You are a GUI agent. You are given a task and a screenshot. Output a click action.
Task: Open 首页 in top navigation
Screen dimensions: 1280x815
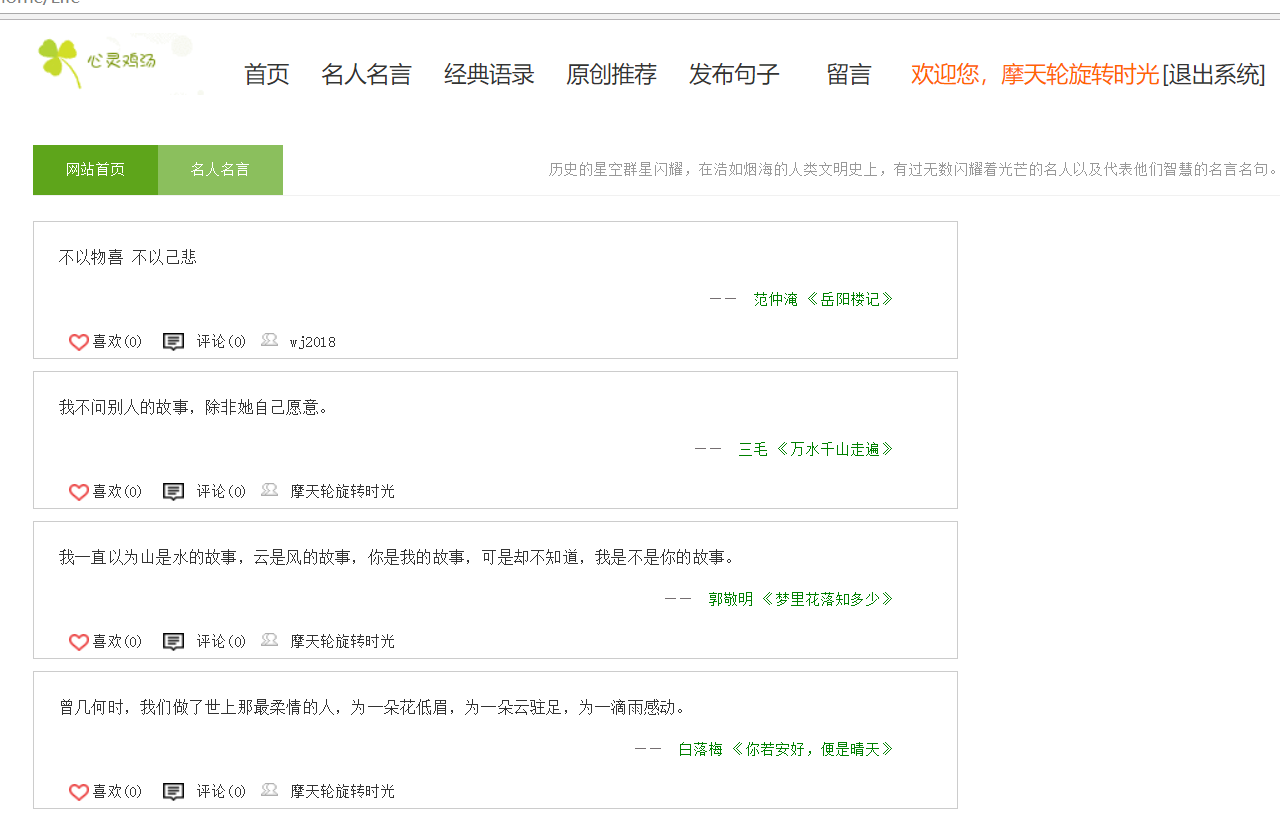coord(267,74)
